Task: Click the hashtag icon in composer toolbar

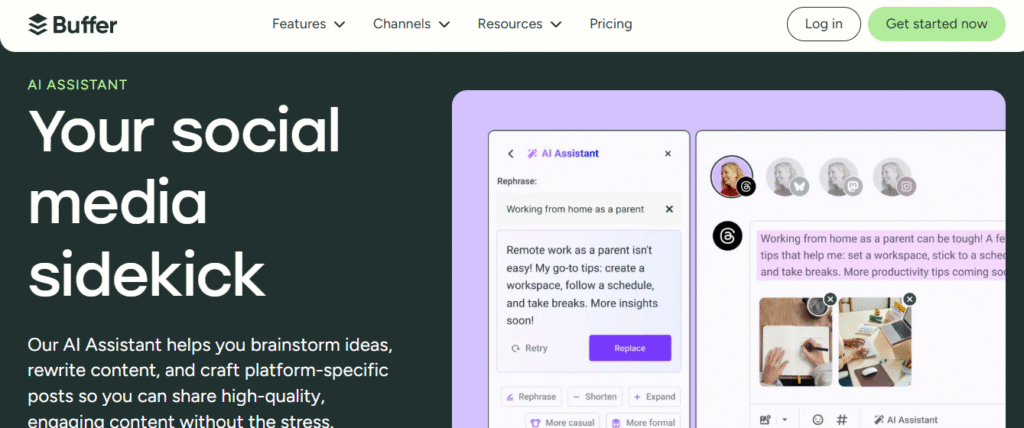Action: pos(842,420)
